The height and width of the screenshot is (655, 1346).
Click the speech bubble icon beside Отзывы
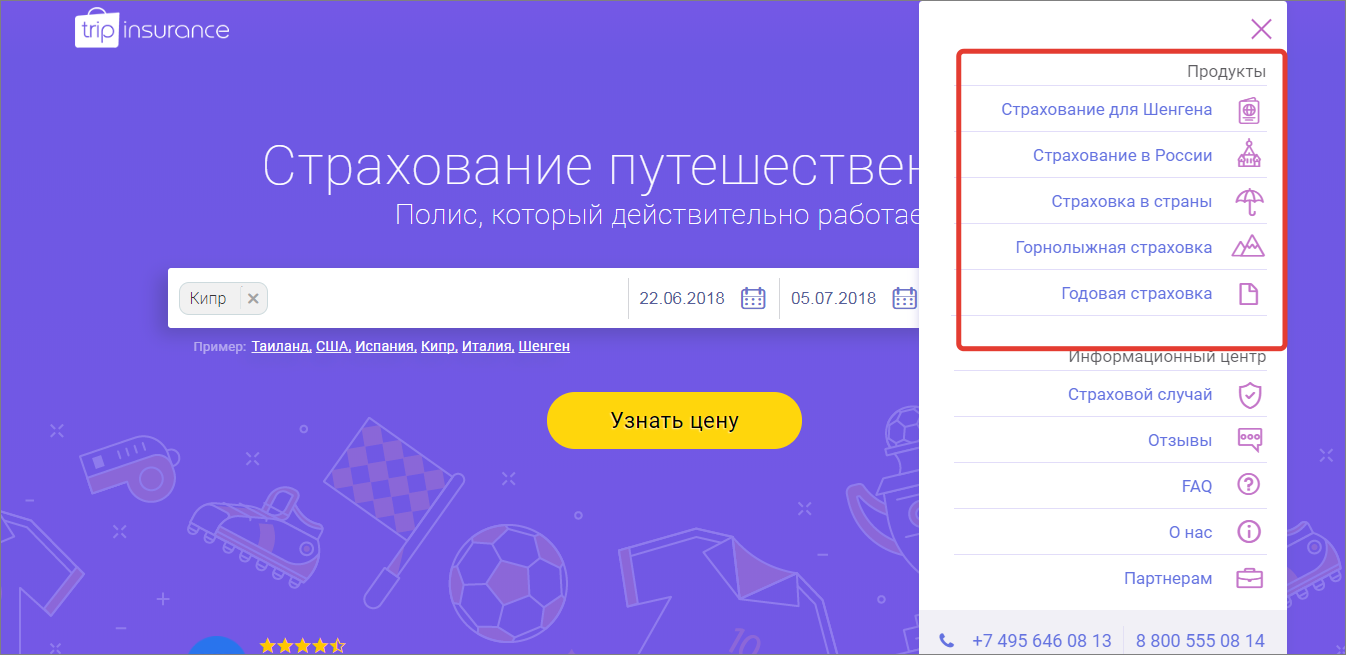[x=1249, y=440]
